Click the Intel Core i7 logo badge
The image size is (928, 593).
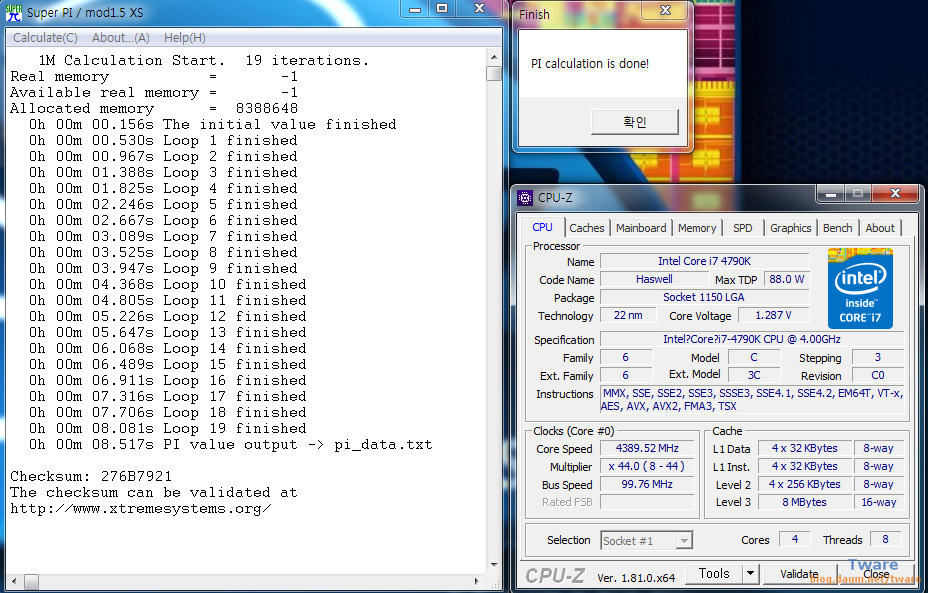(x=860, y=289)
